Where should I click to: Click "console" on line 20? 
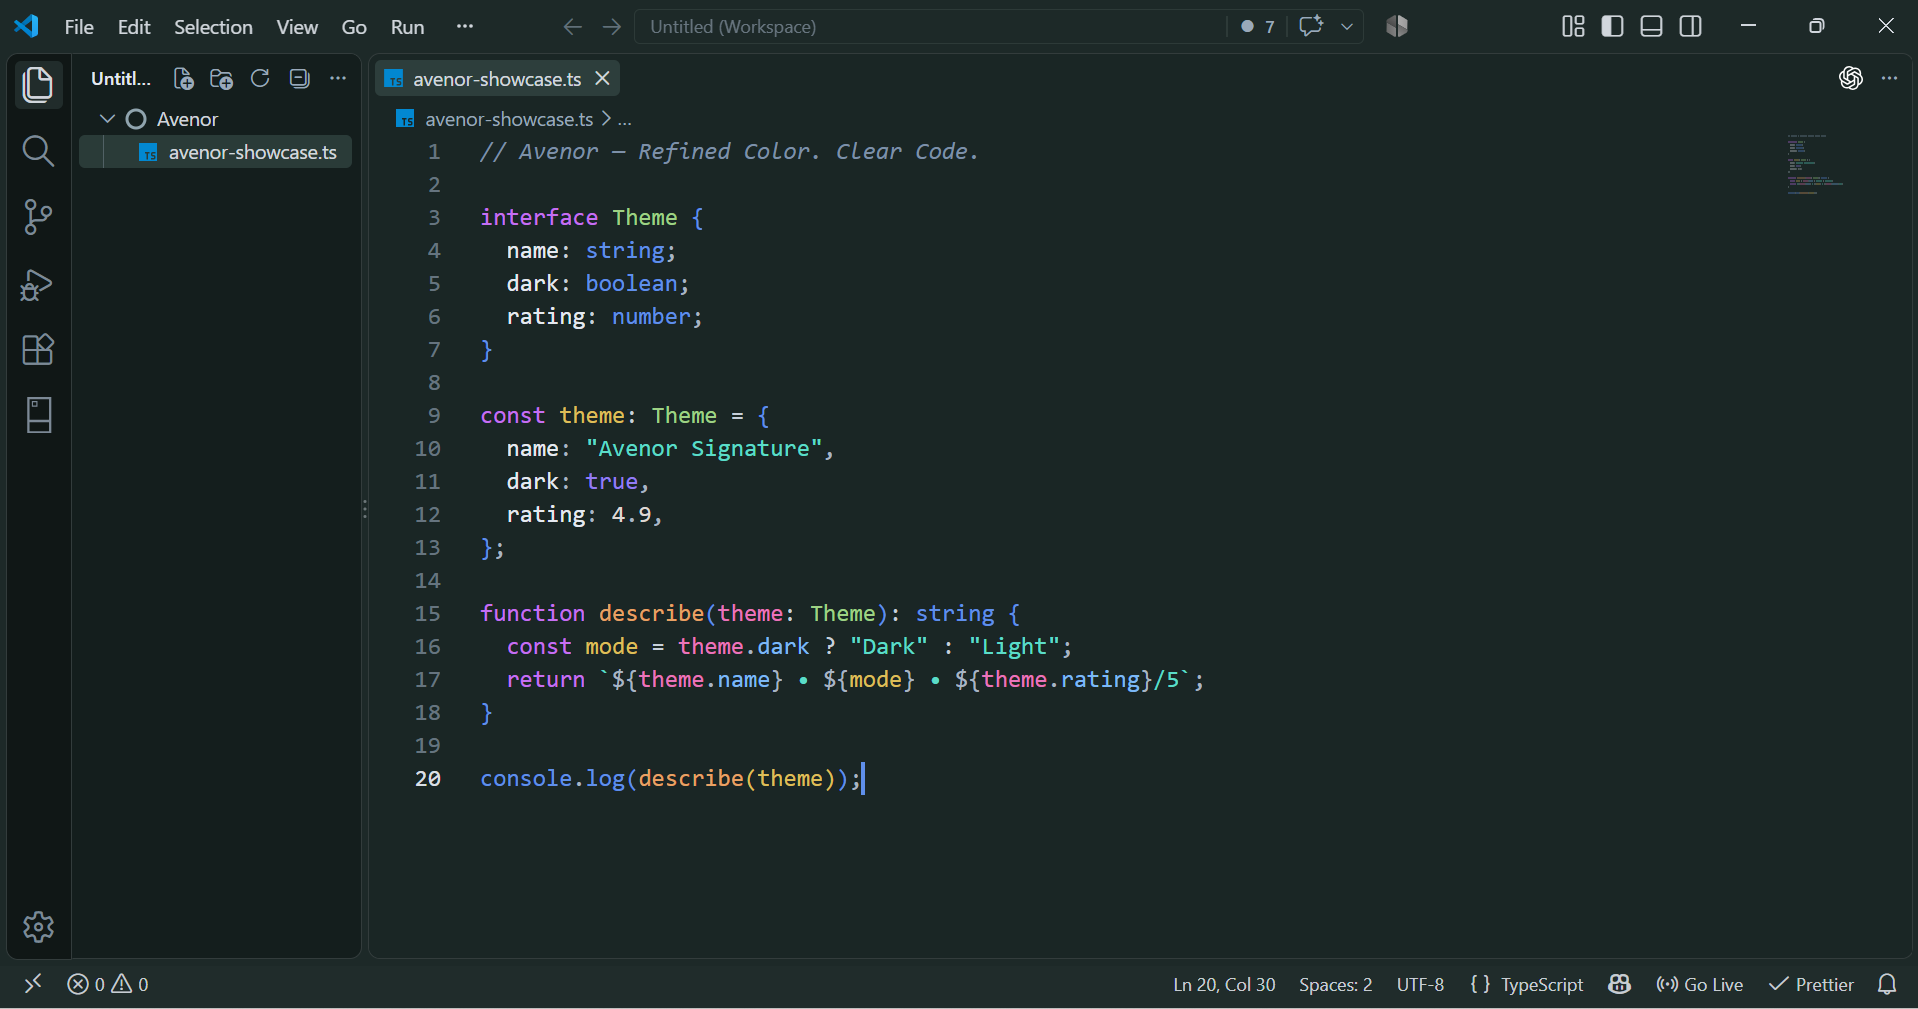(x=526, y=778)
